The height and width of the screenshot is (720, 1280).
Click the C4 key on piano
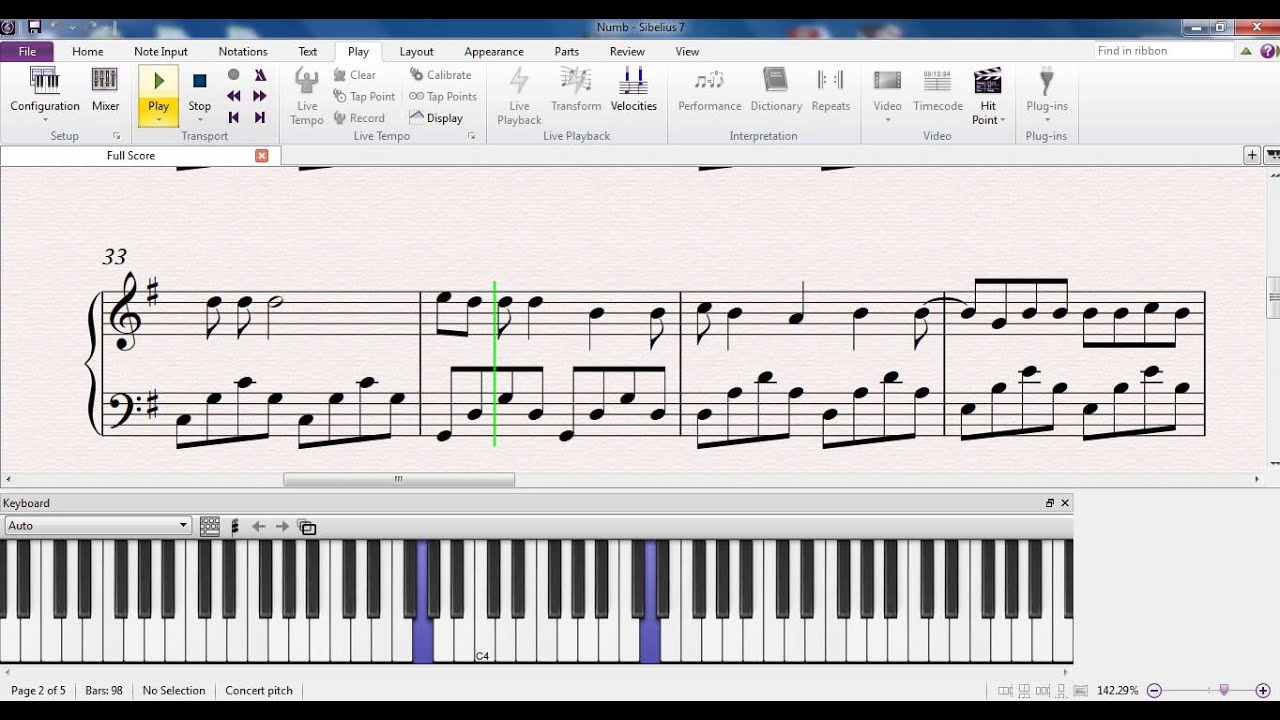485,640
